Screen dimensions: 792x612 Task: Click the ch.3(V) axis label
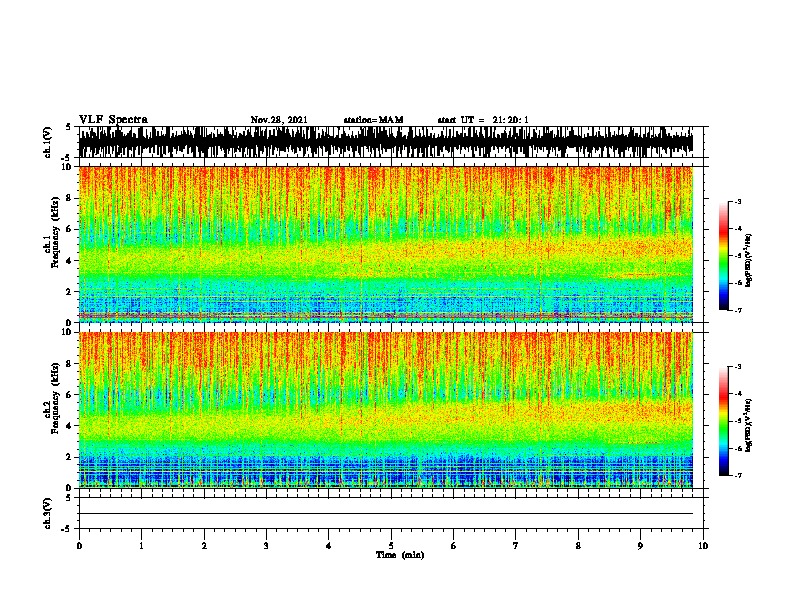(48, 513)
